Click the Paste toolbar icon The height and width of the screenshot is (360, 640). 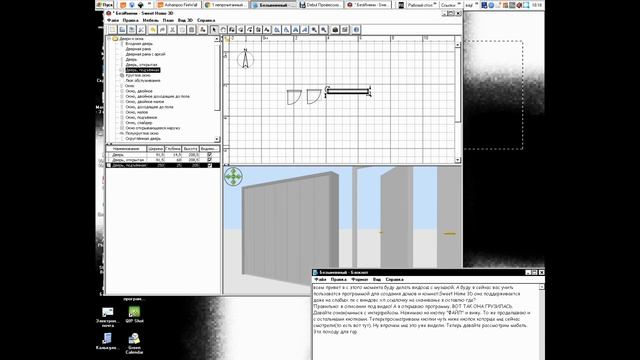click(191, 30)
